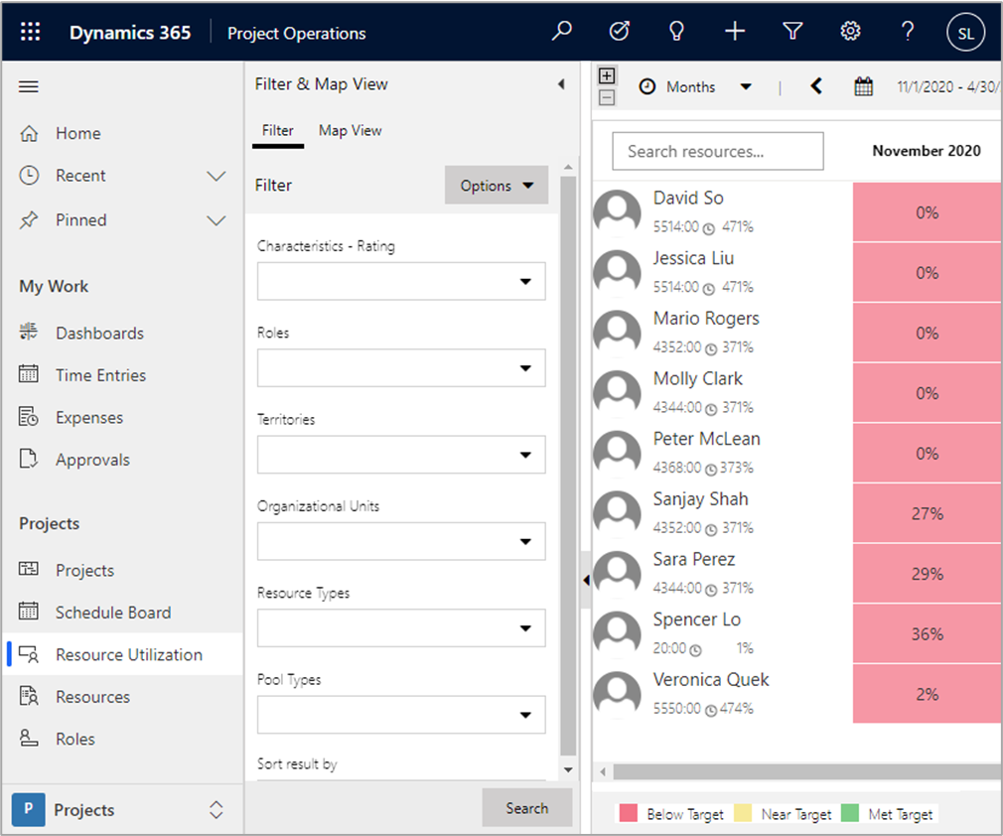This screenshot has height=836, width=1003.
Task: Click the Met Target green legend swatch
Action: tap(849, 813)
